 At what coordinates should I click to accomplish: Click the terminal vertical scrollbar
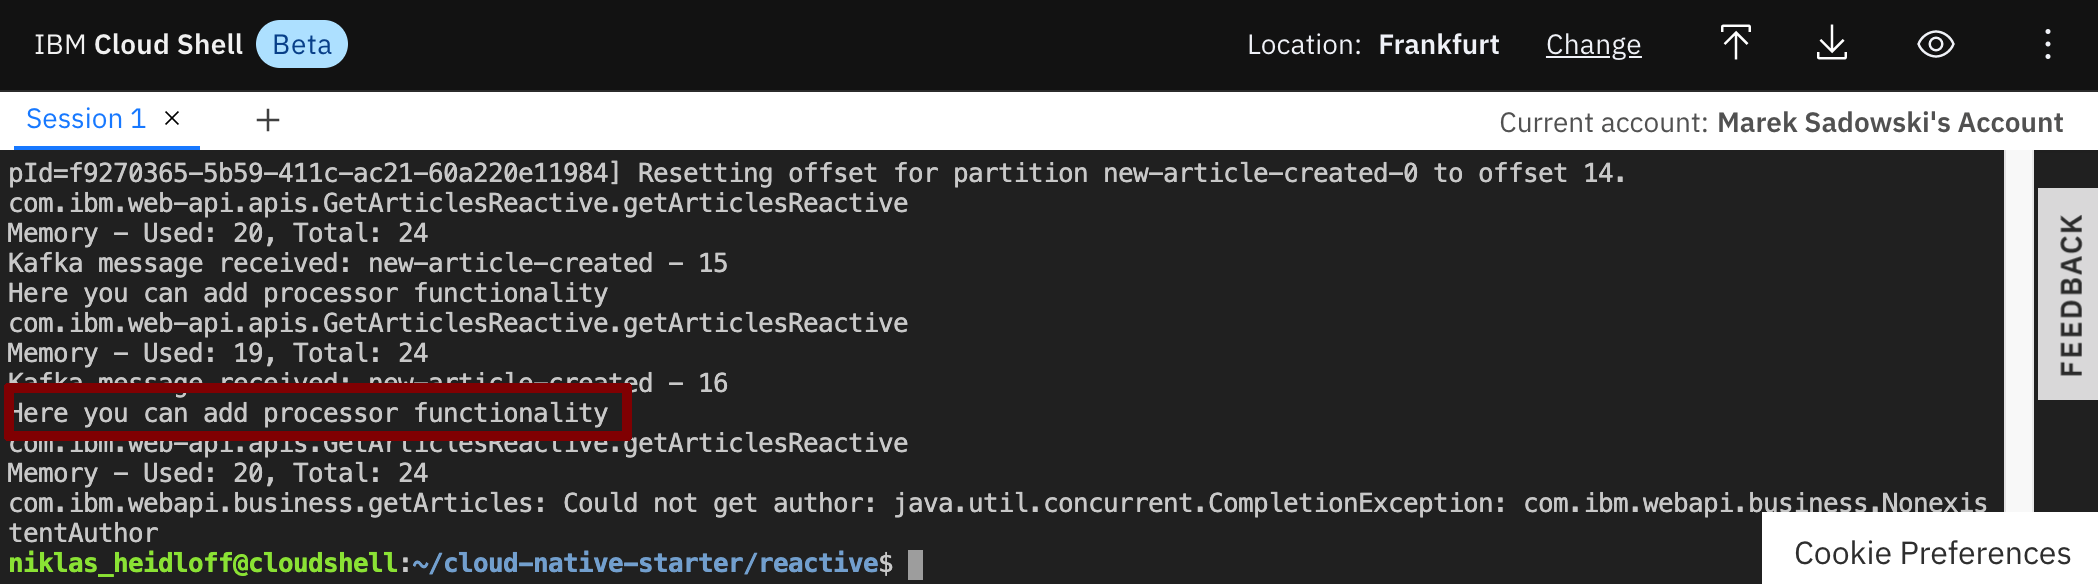[x=2019, y=330]
